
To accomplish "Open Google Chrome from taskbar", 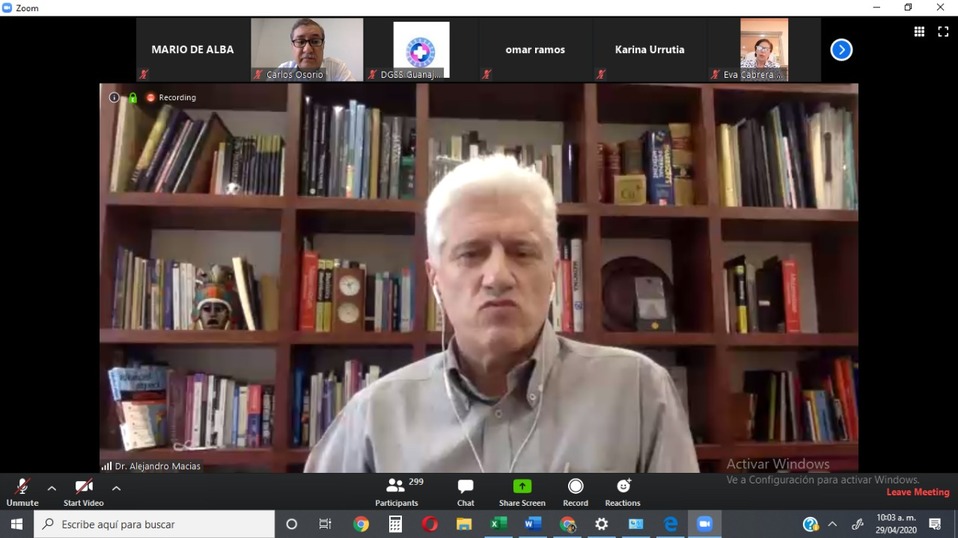I will pos(360,524).
